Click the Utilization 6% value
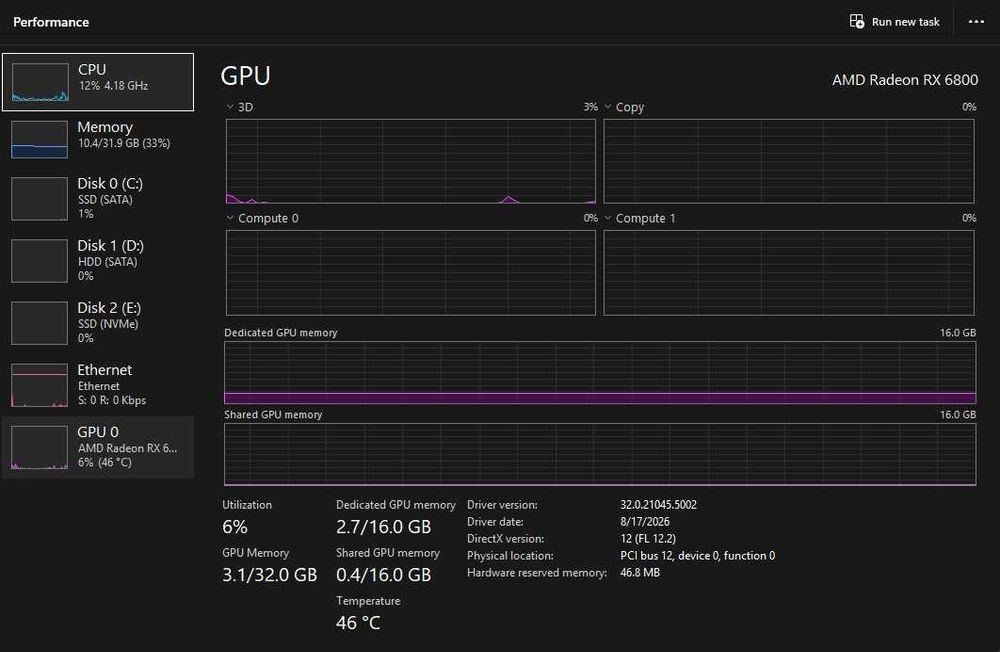The width and height of the screenshot is (1000, 652). (235, 527)
